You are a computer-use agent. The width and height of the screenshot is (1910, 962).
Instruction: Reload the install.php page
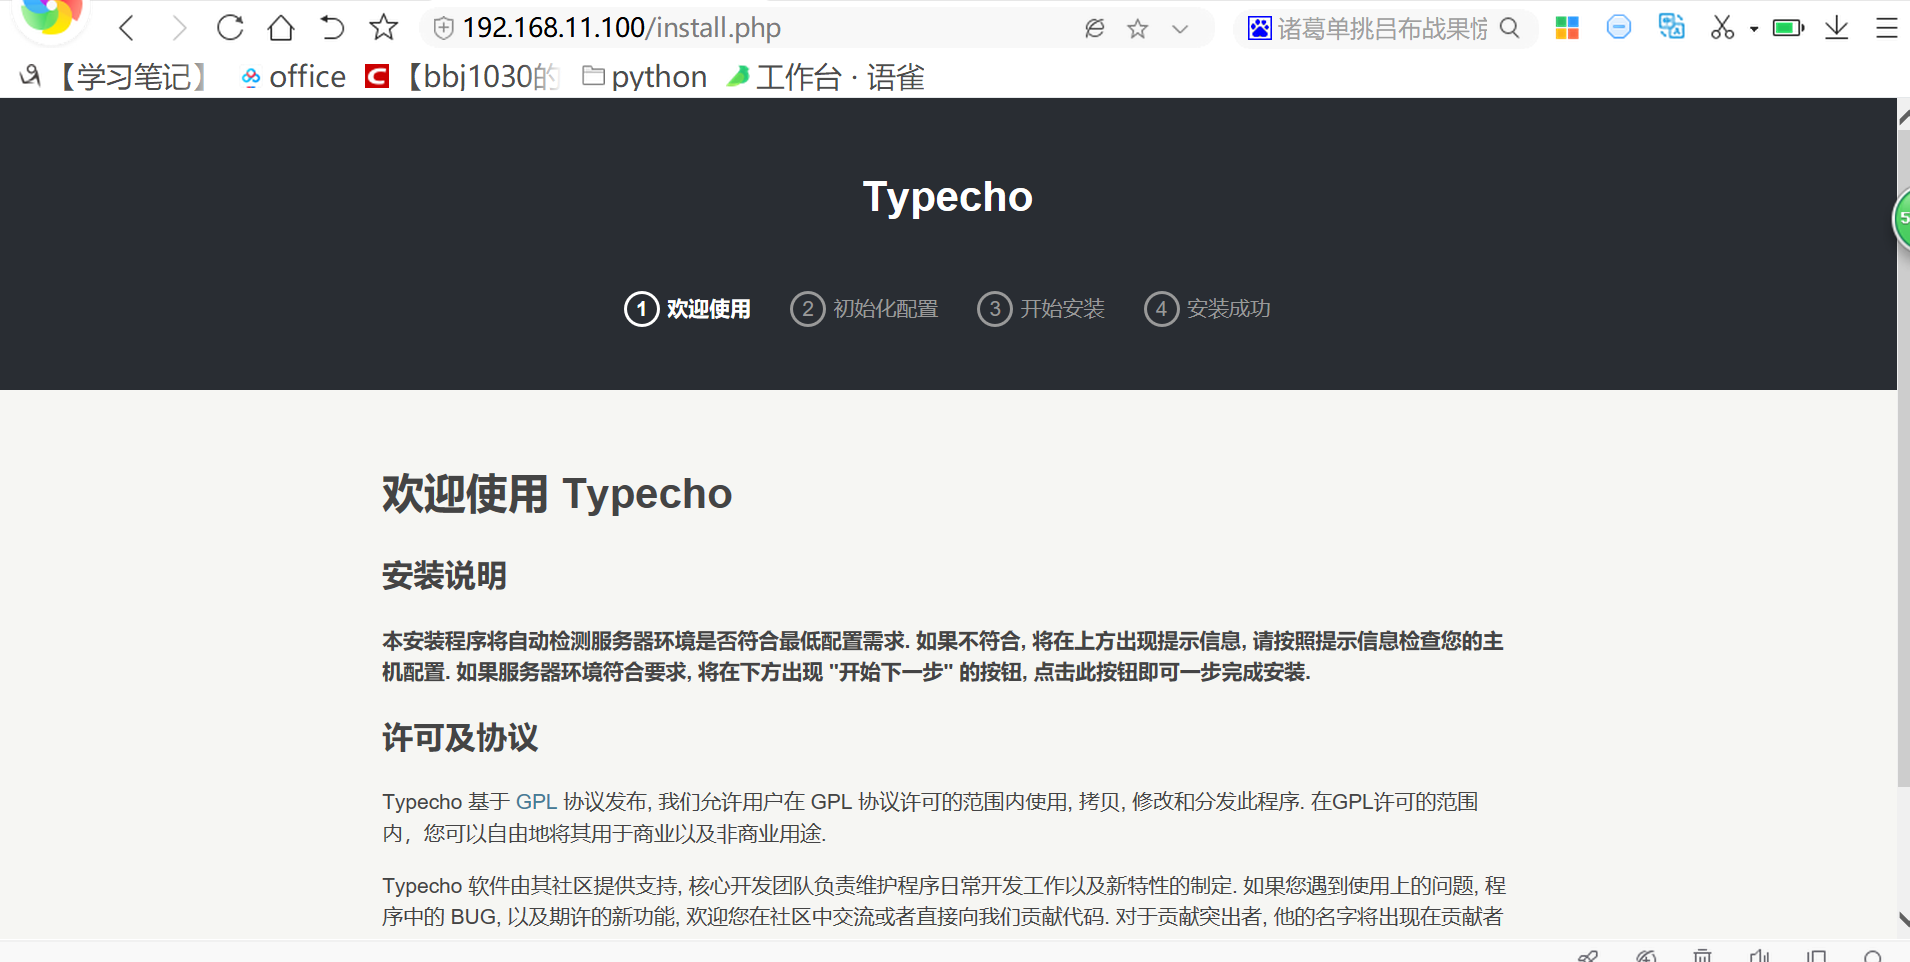click(x=230, y=28)
